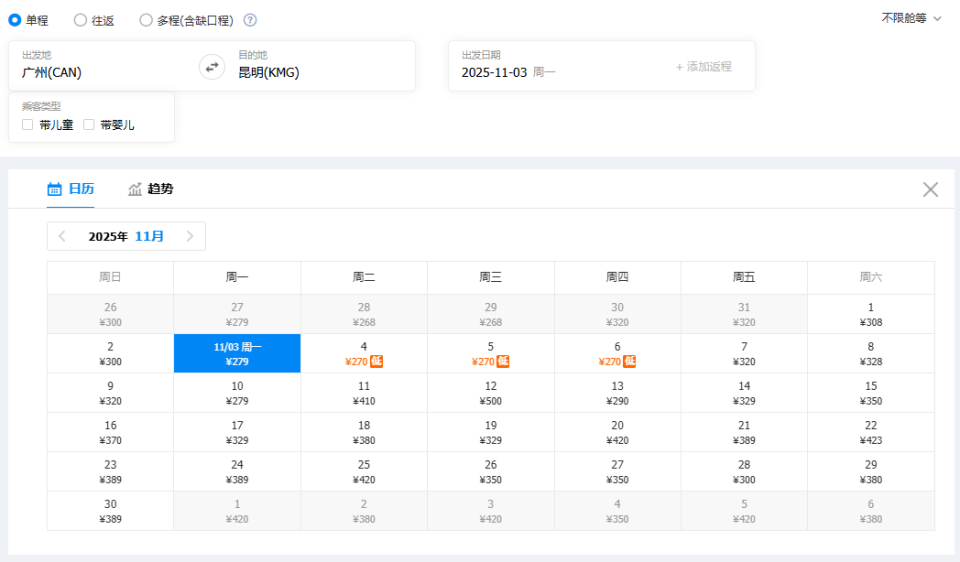Open the multi-trip help question mark icon
The width and height of the screenshot is (960, 562).
coord(250,20)
